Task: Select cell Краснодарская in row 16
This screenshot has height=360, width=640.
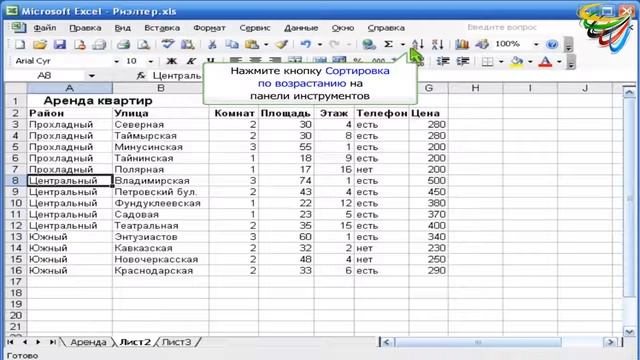Action: click(x=160, y=270)
